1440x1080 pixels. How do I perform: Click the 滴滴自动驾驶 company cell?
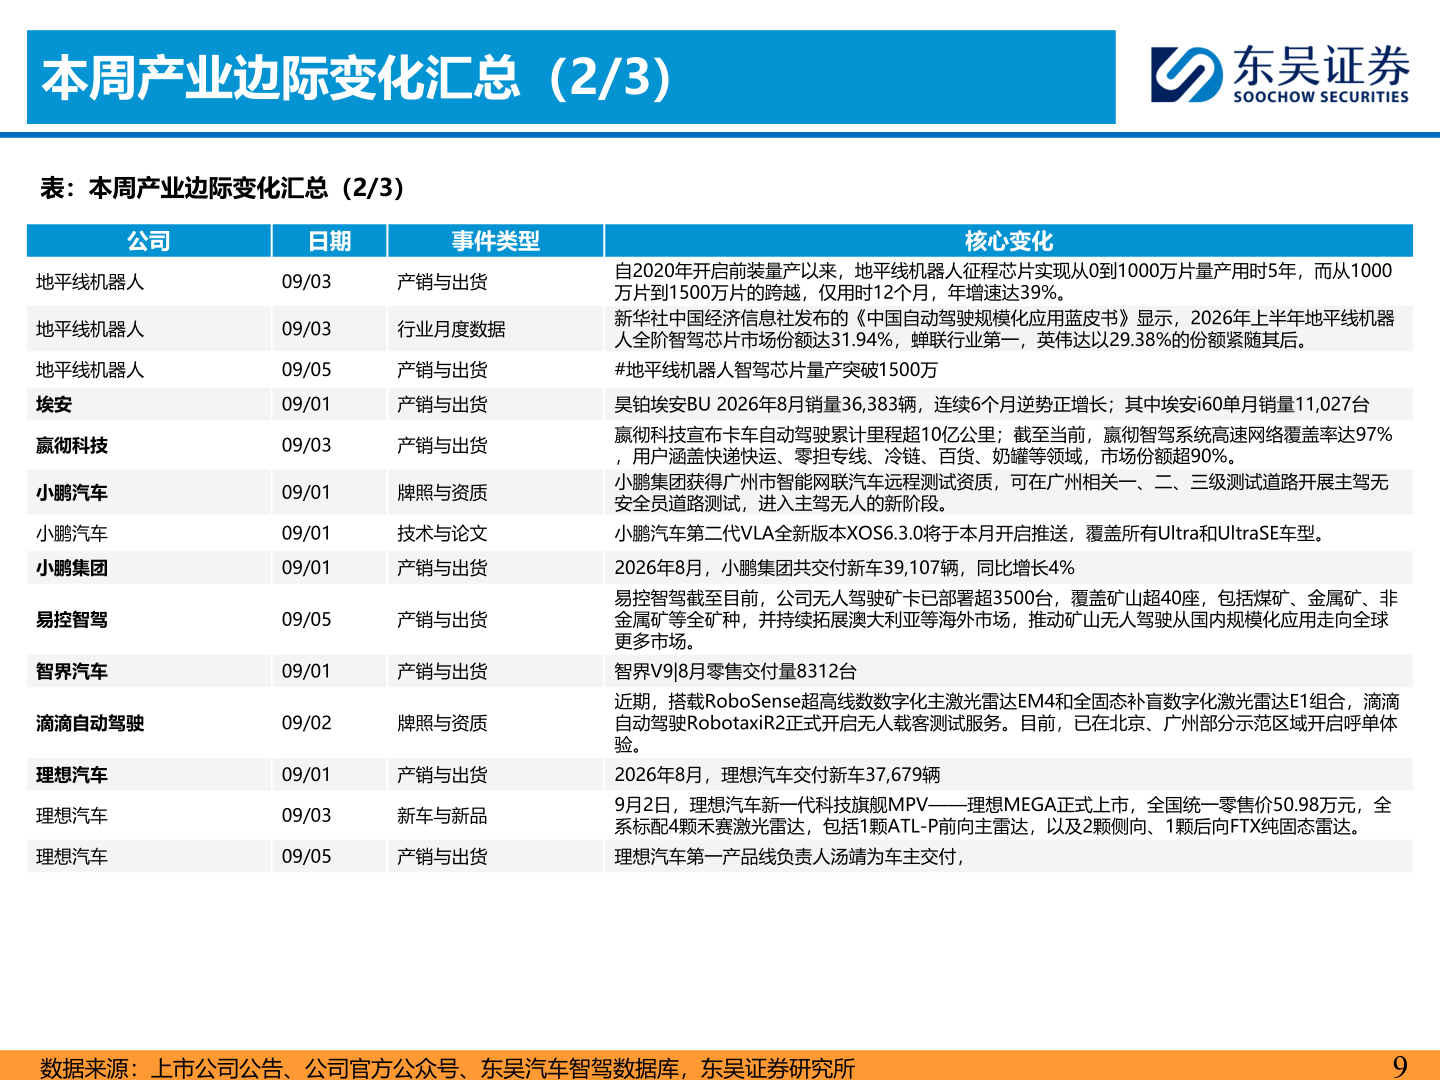pyautogui.click(x=90, y=723)
